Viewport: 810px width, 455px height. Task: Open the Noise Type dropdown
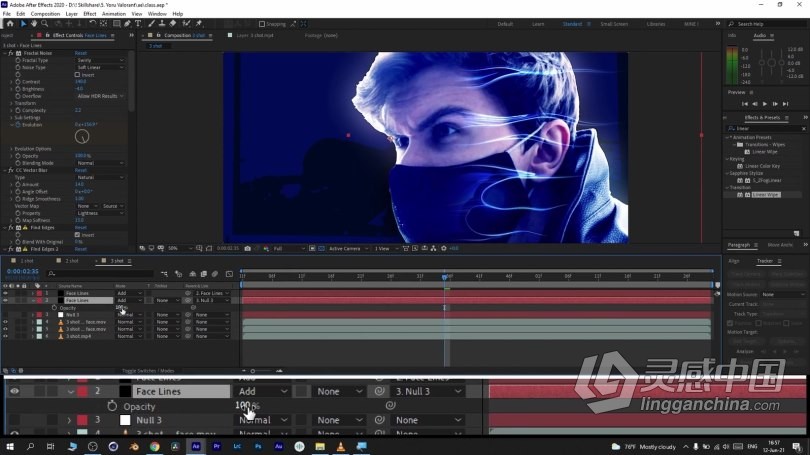(100, 68)
